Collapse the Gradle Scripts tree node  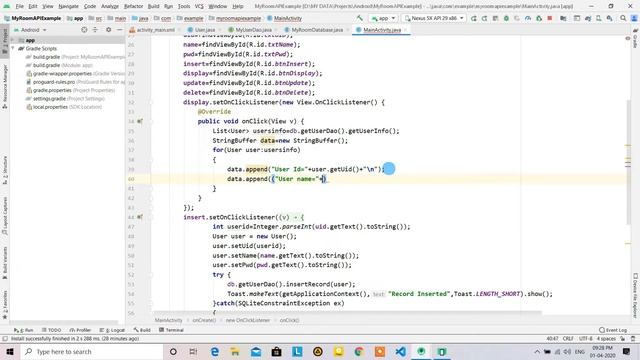point(13,49)
